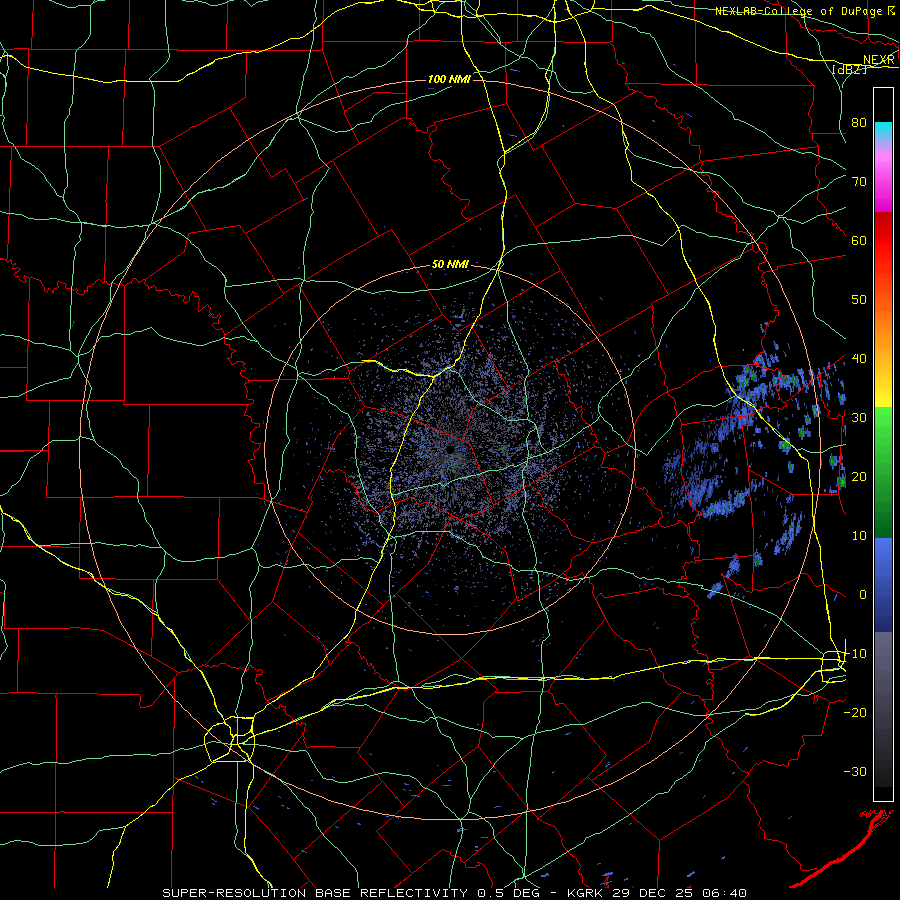Image resolution: width=900 pixels, height=900 pixels.
Task: Click the 0 dBZ scale value
Action: [863, 595]
